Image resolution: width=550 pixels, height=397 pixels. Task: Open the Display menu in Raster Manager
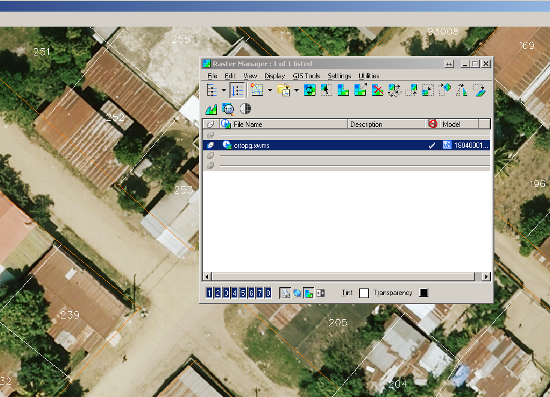[x=275, y=76]
